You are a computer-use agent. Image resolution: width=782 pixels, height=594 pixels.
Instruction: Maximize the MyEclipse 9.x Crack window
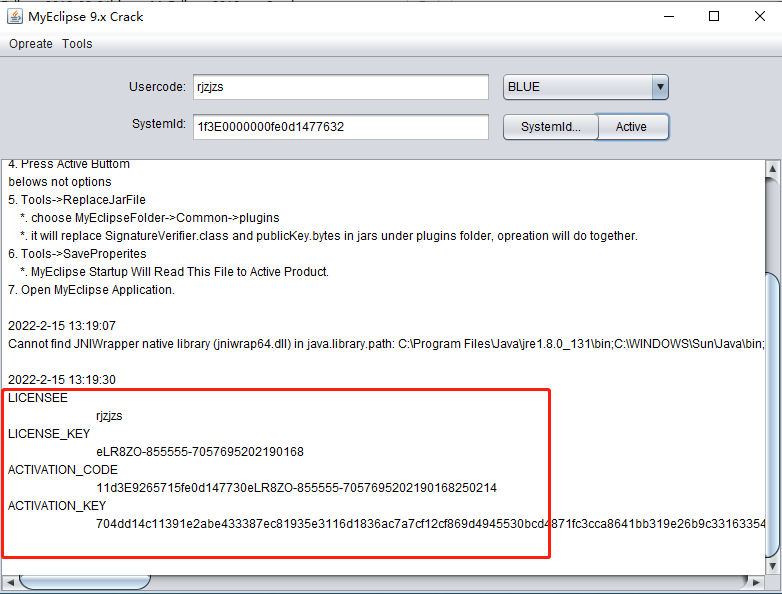[x=714, y=16]
